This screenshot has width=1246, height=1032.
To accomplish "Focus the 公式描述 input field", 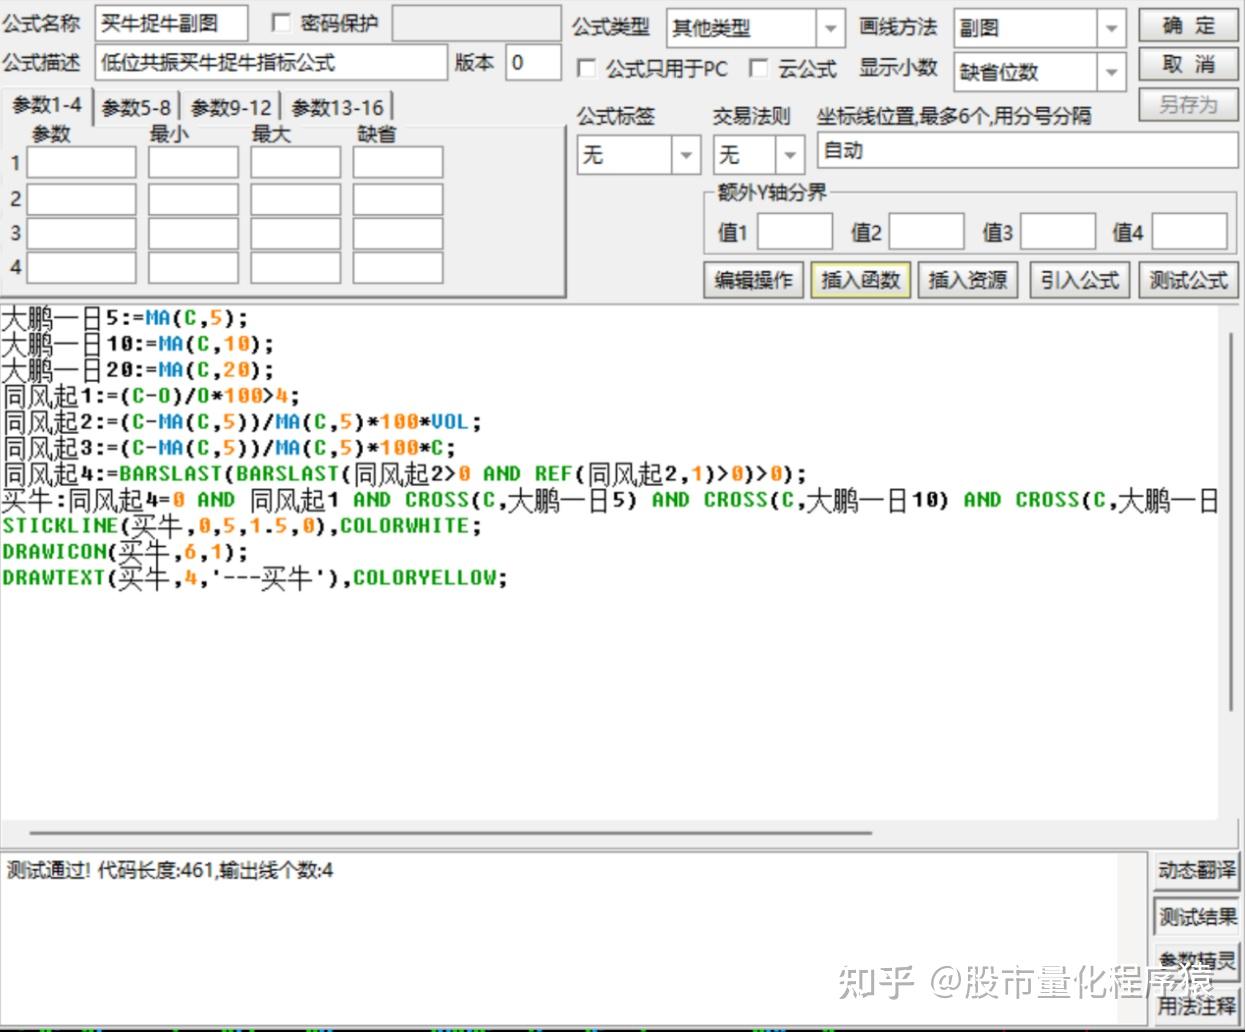I will tap(272, 62).
